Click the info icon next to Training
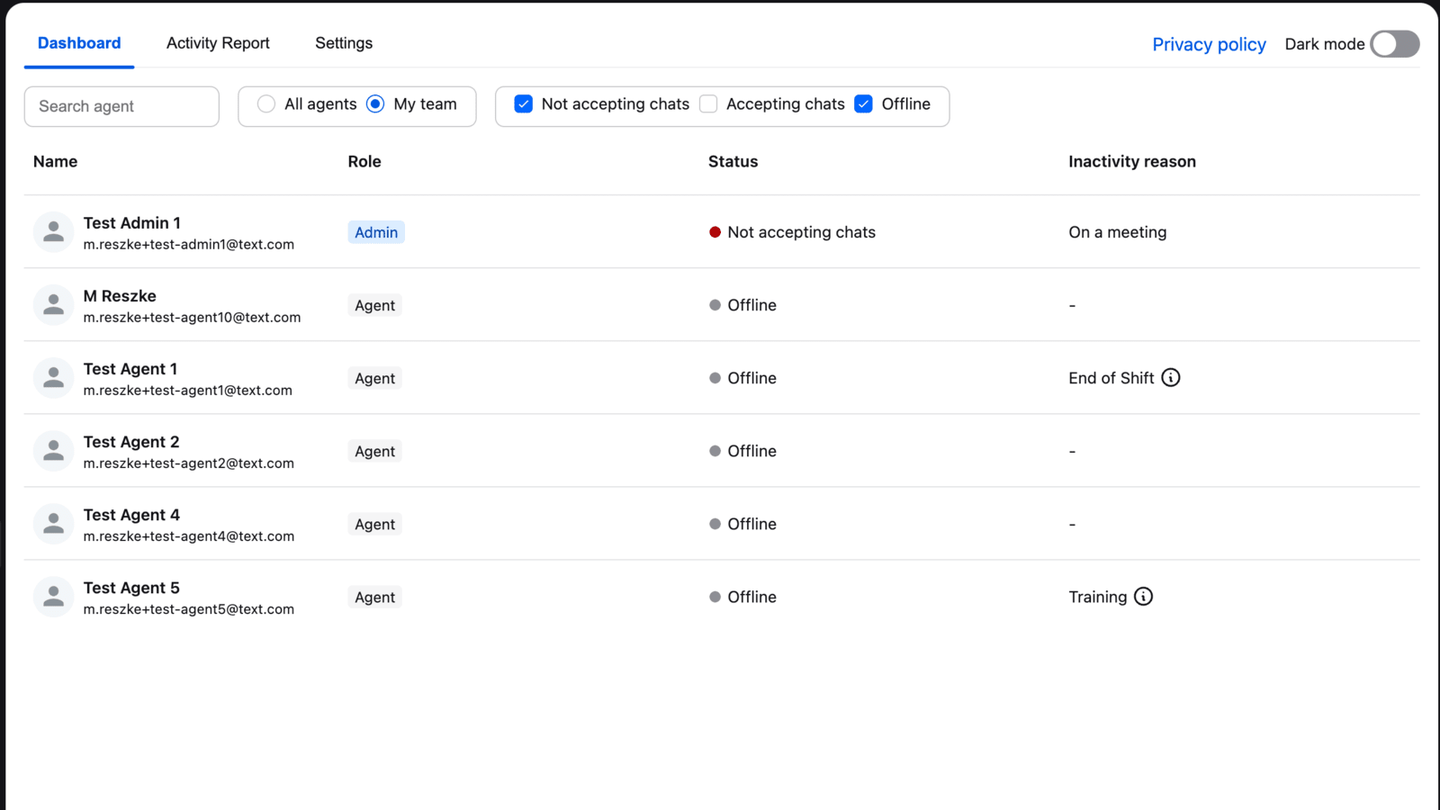The width and height of the screenshot is (1440, 810). click(1143, 597)
